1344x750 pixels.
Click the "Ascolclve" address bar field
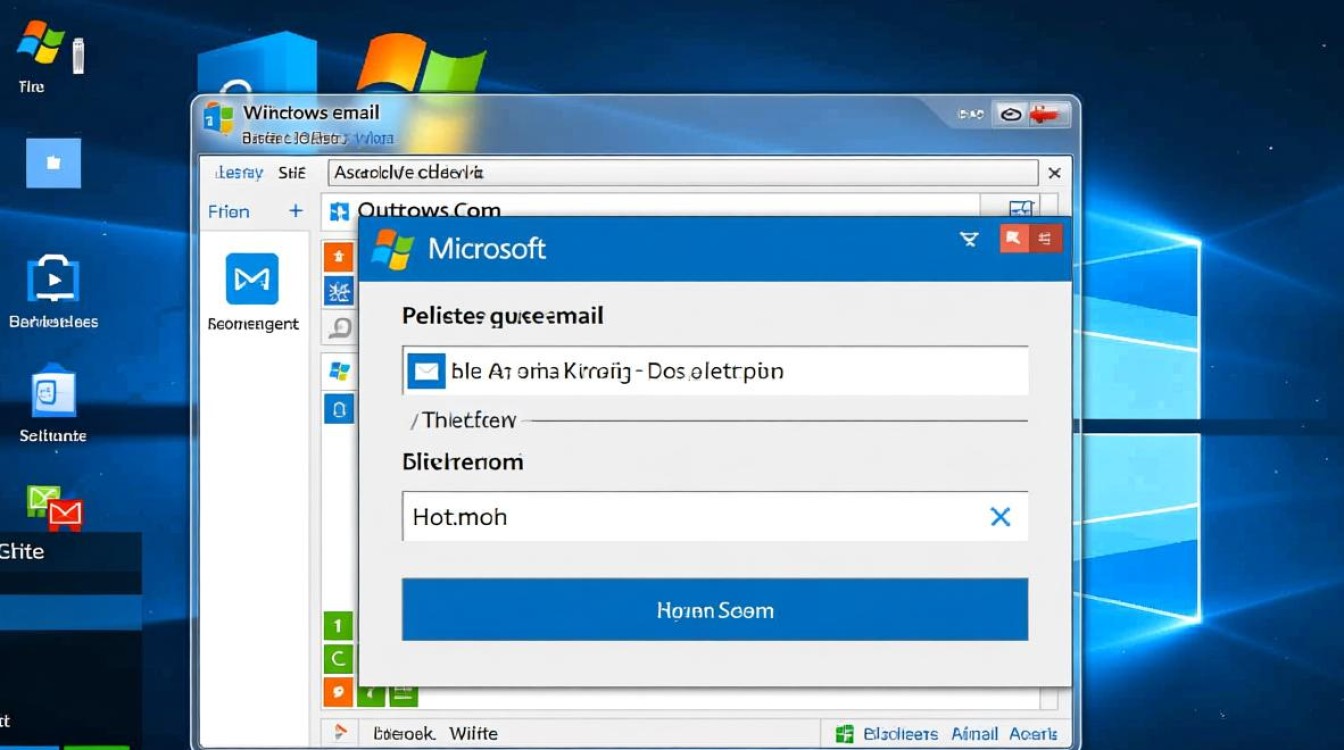coord(680,173)
